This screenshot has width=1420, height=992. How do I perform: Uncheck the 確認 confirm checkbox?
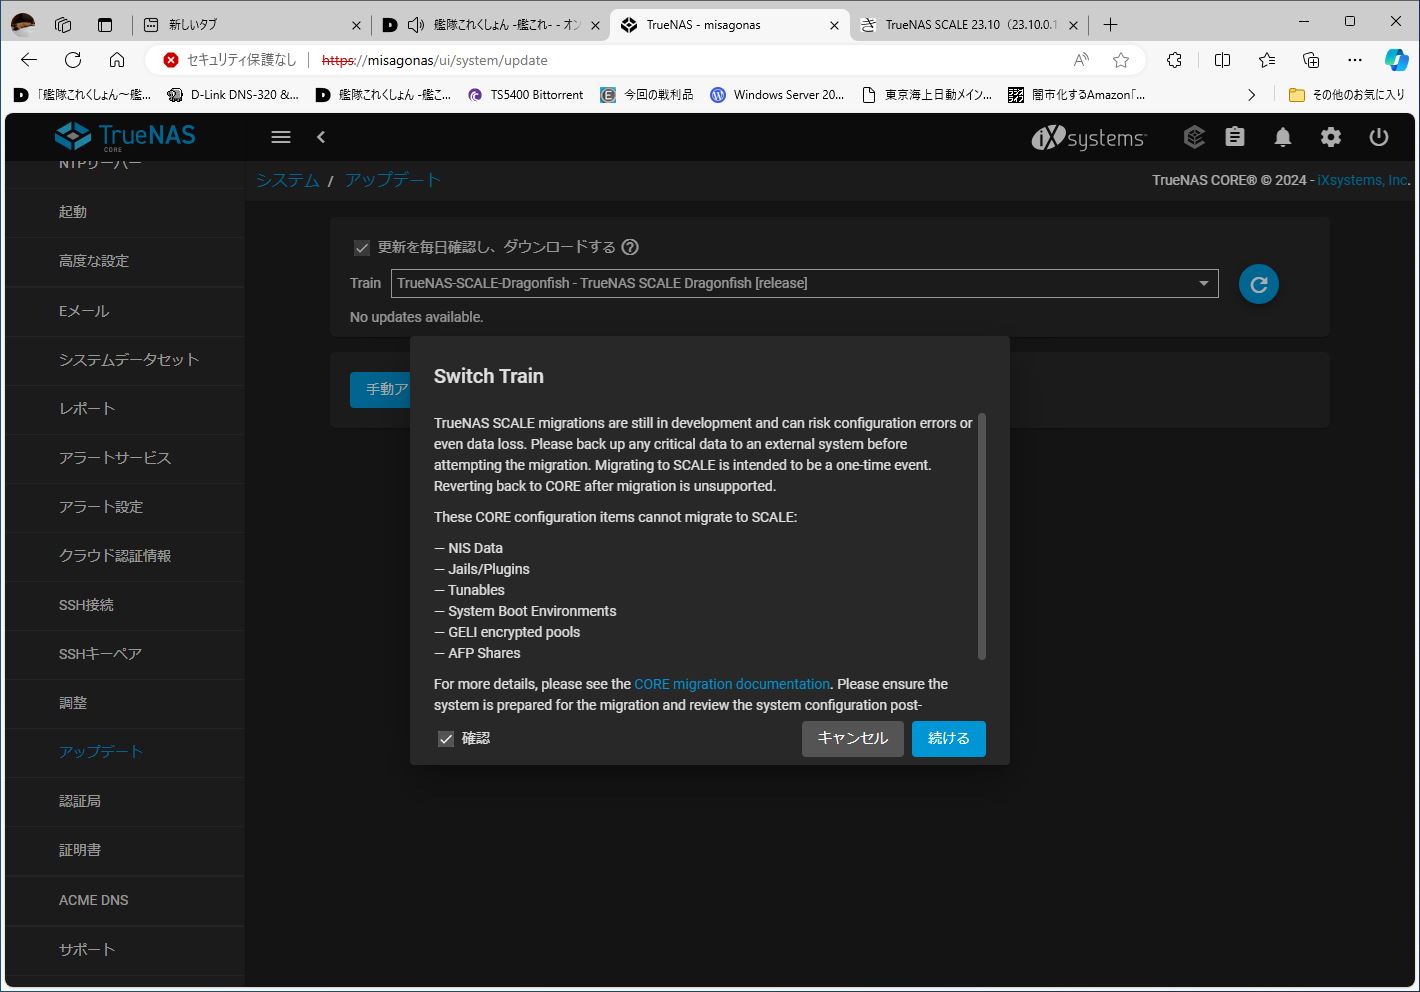click(x=446, y=739)
